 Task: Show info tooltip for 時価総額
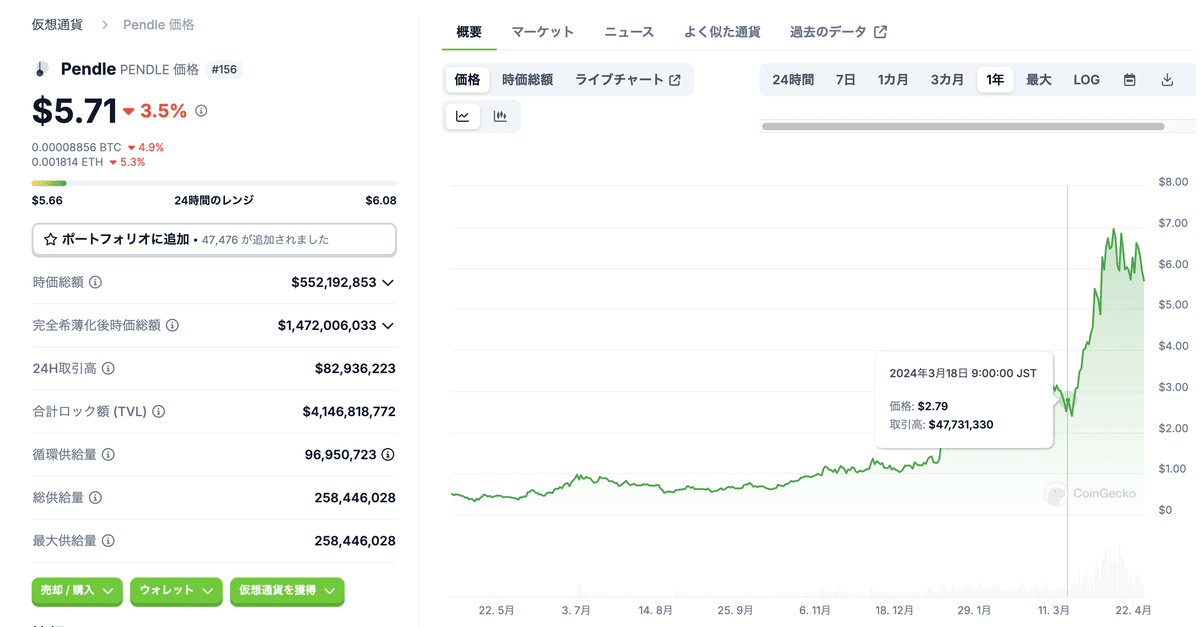click(95, 283)
